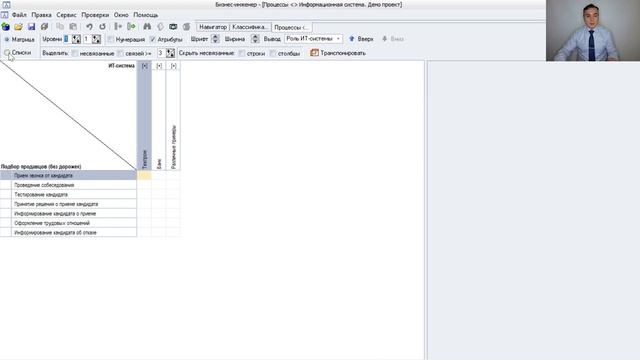The height and width of the screenshot is (360, 640).
Task: Click the small document icon left of Файл
Action: point(4,15)
